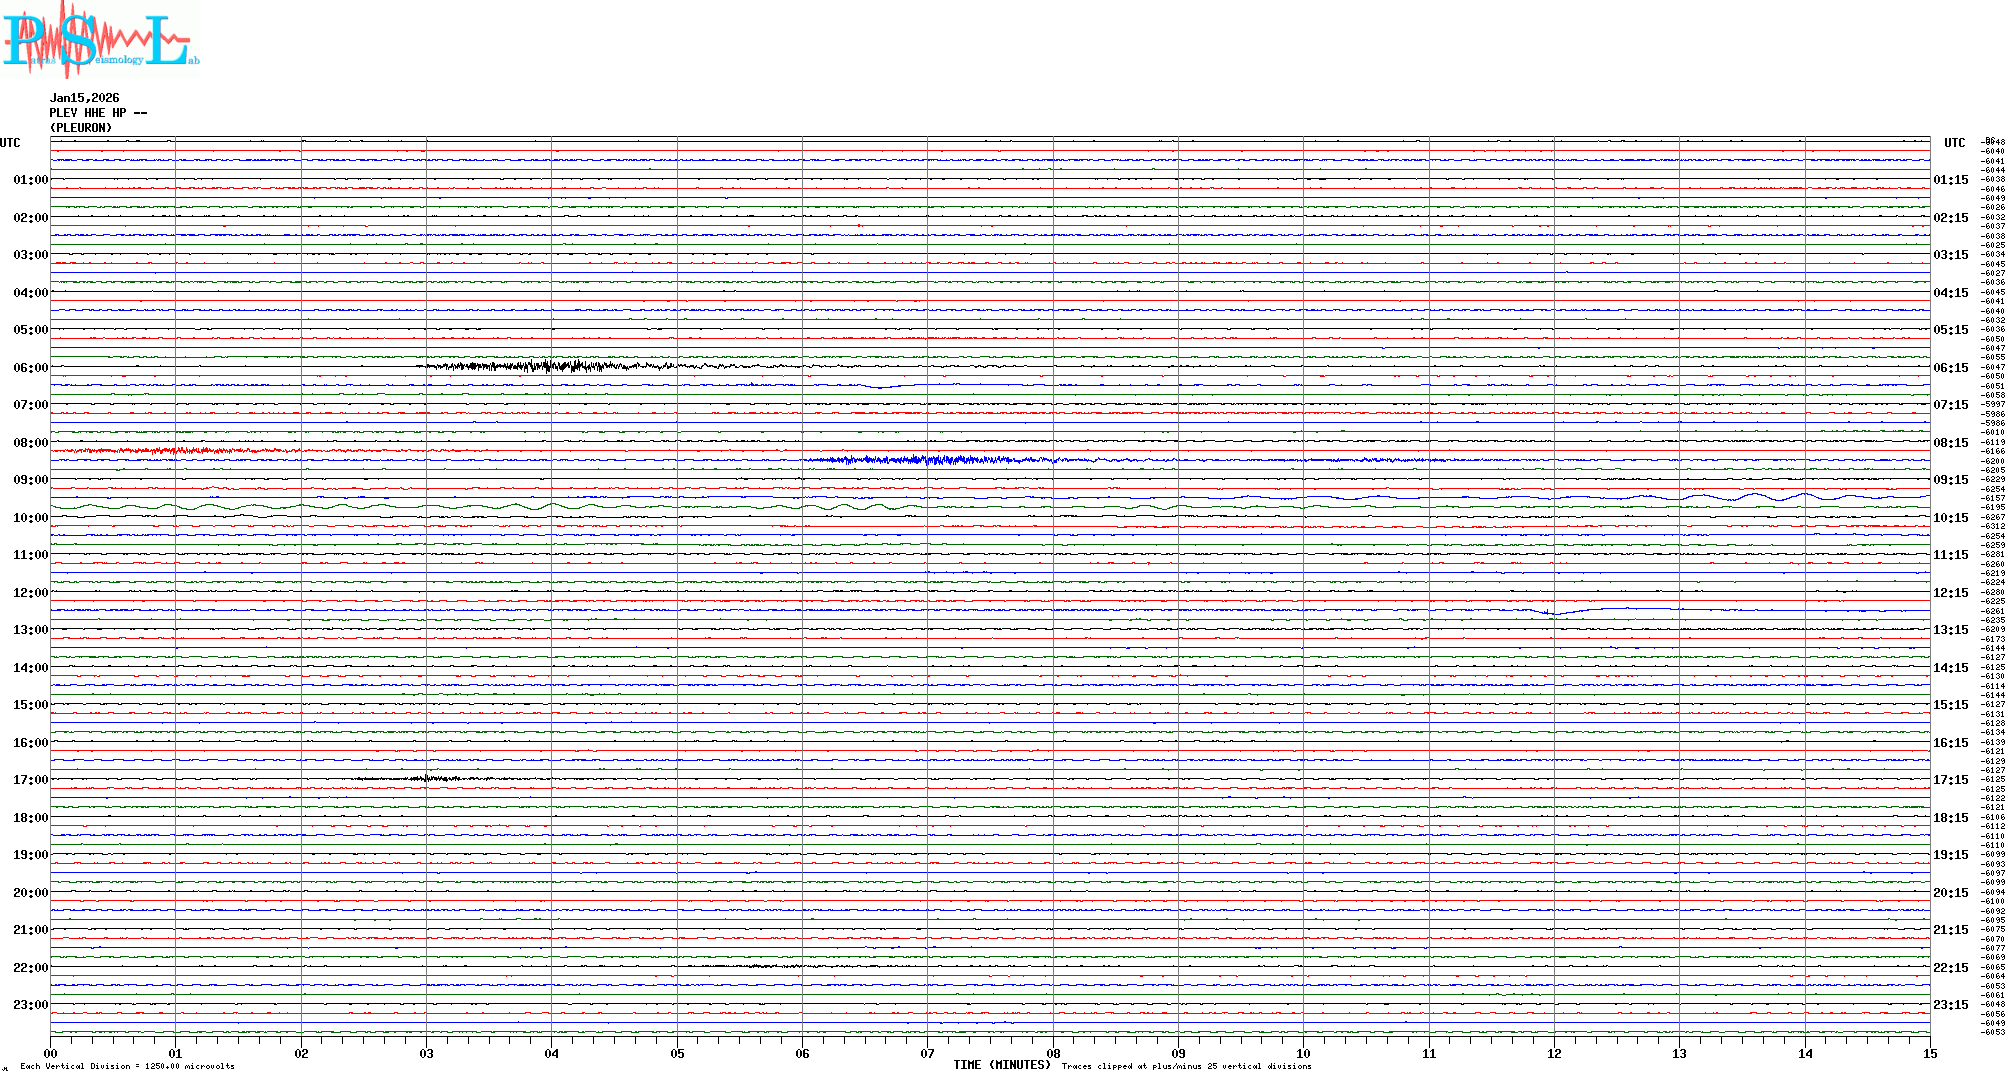Click the Traces clipped footnote text

1186,1066
